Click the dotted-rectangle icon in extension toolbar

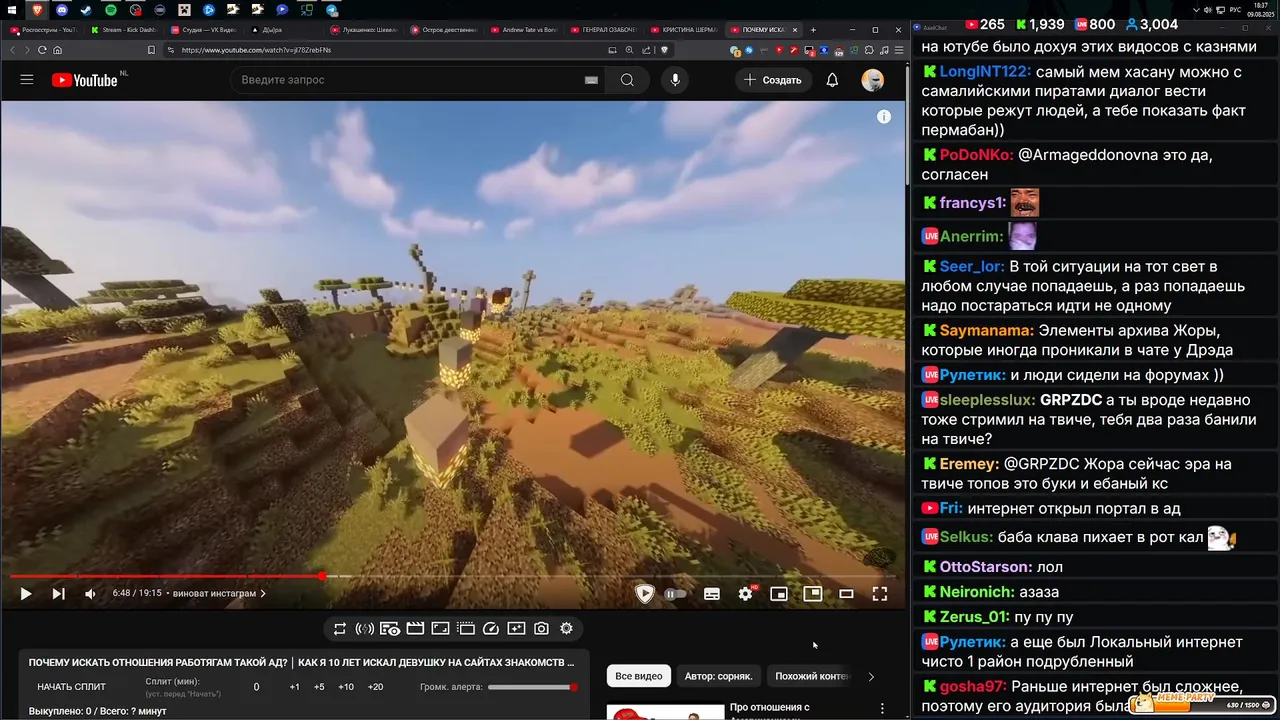(x=466, y=629)
